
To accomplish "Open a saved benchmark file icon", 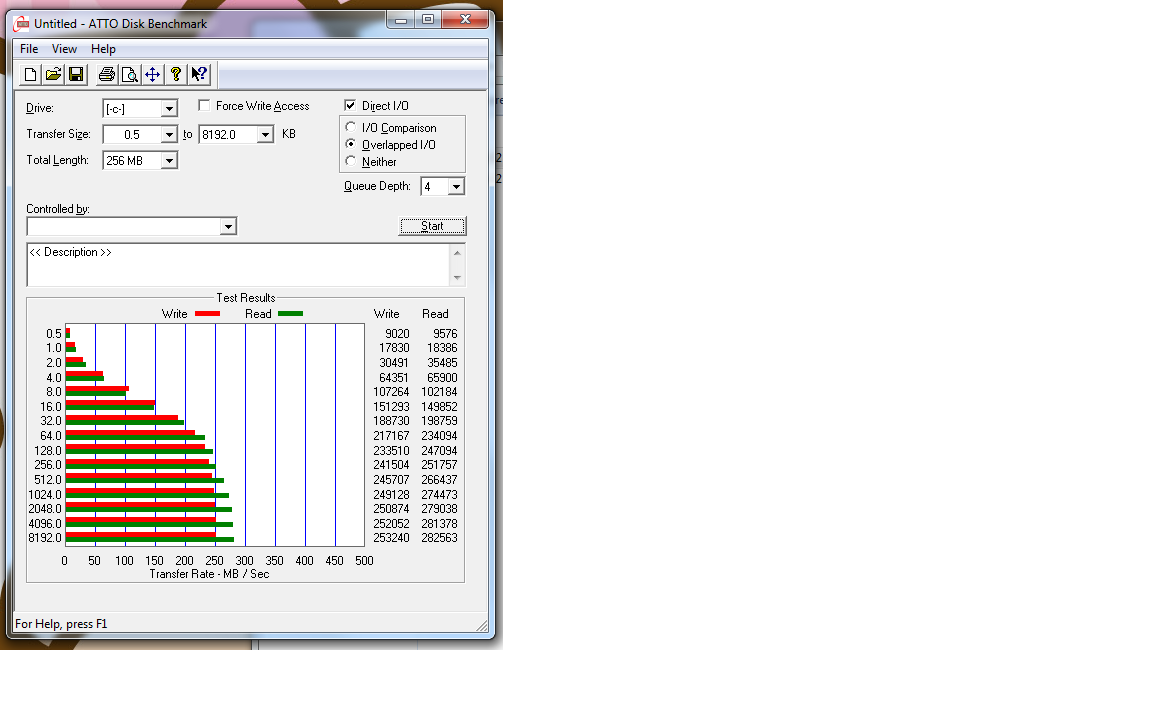I will pyautogui.click(x=53, y=74).
